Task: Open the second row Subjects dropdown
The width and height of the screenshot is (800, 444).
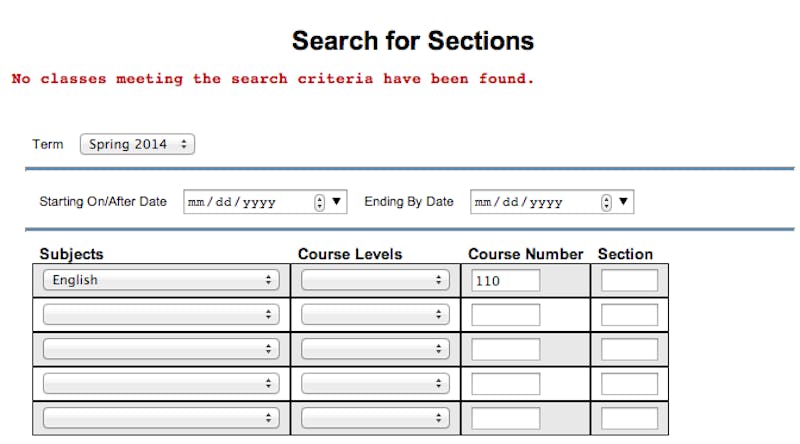Action: (161, 315)
